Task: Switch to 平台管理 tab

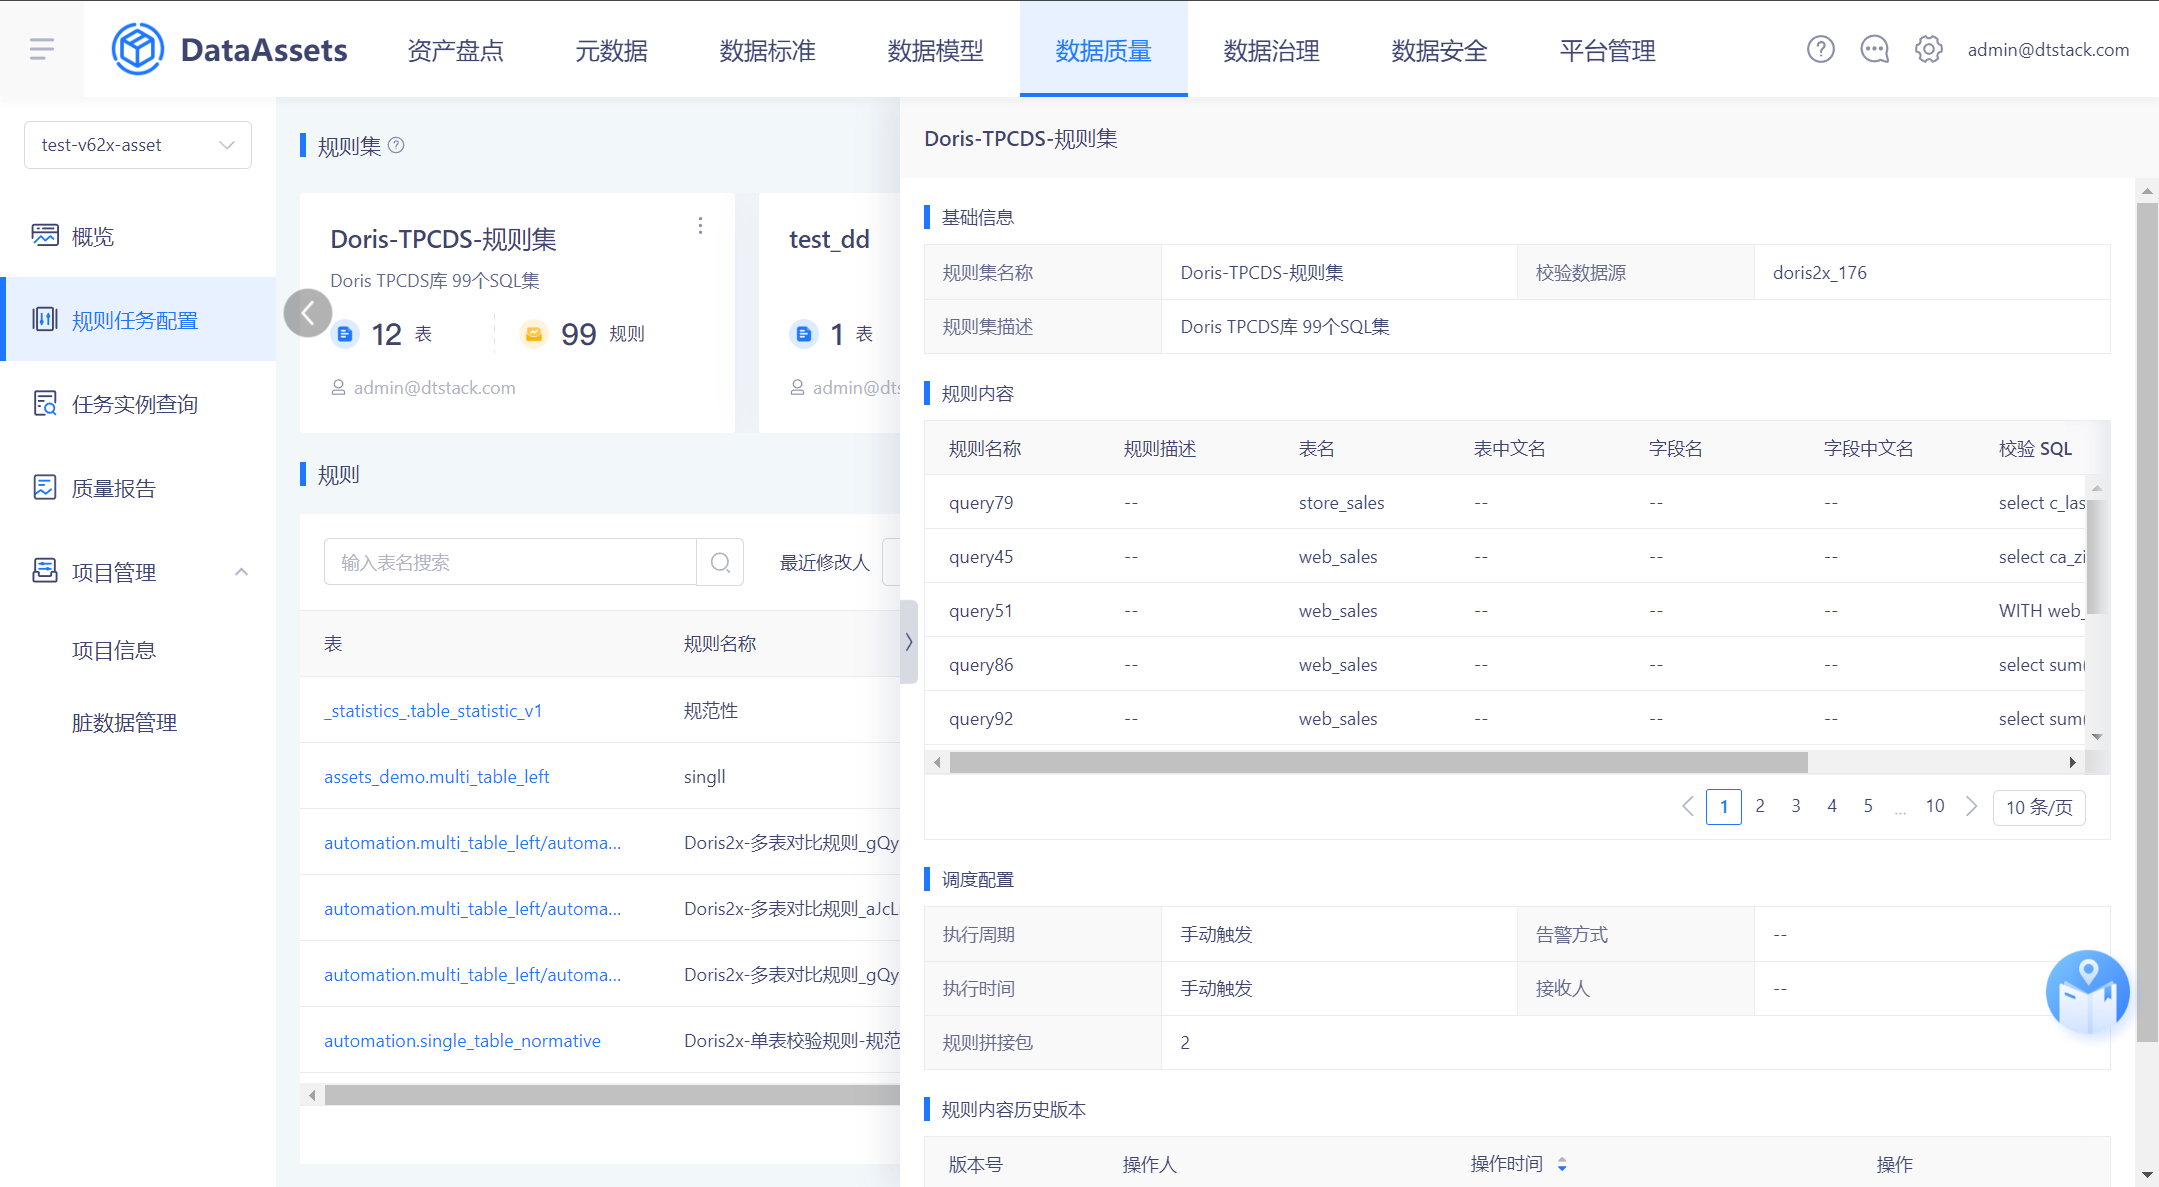Action: click(x=1607, y=50)
